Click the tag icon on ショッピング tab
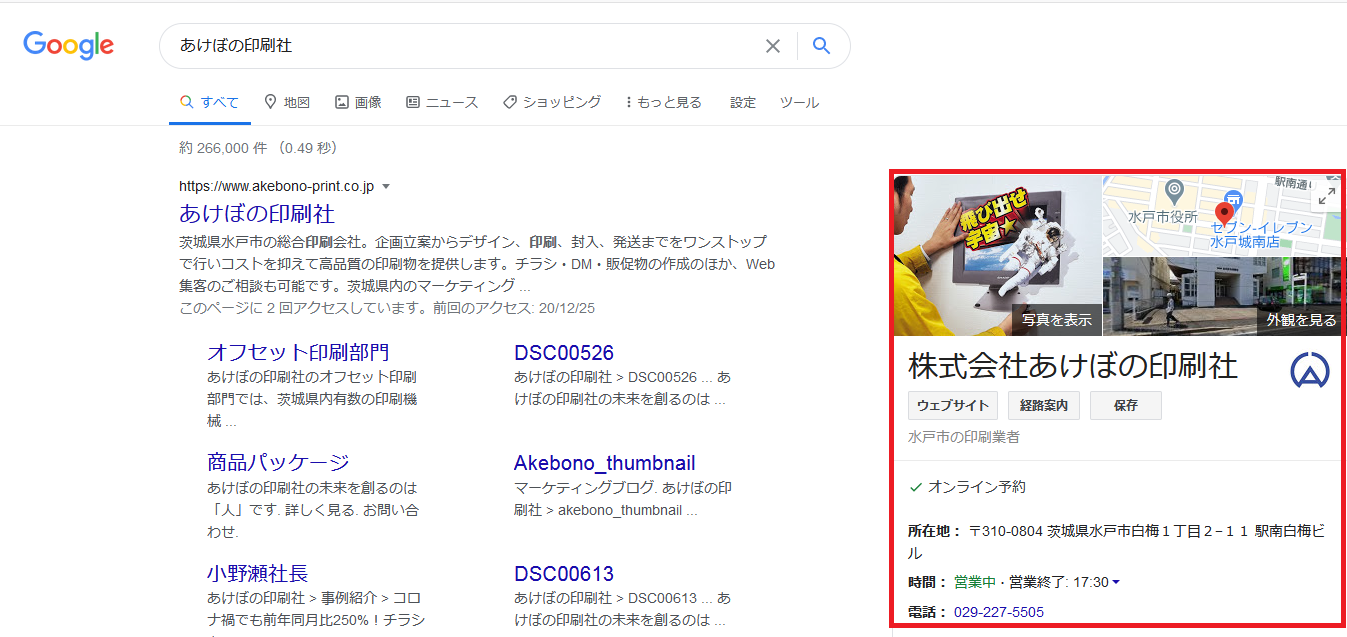 [509, 102]
